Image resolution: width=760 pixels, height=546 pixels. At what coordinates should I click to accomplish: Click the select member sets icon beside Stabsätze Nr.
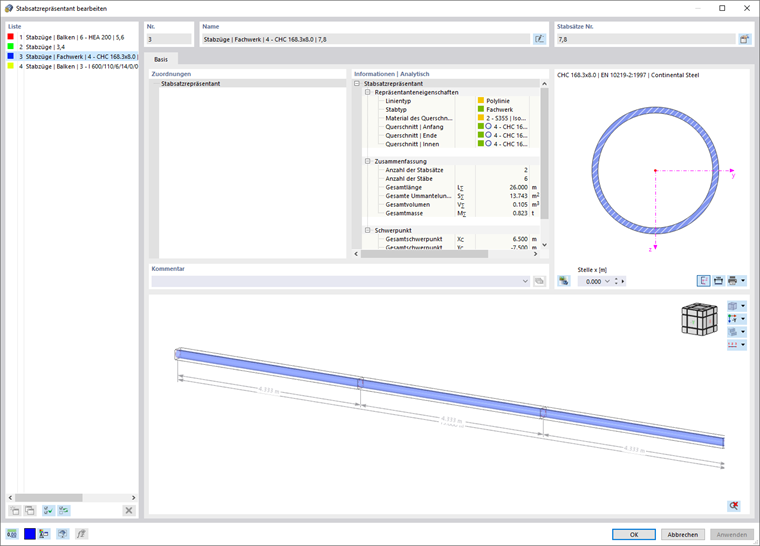[x=744, y=39]
